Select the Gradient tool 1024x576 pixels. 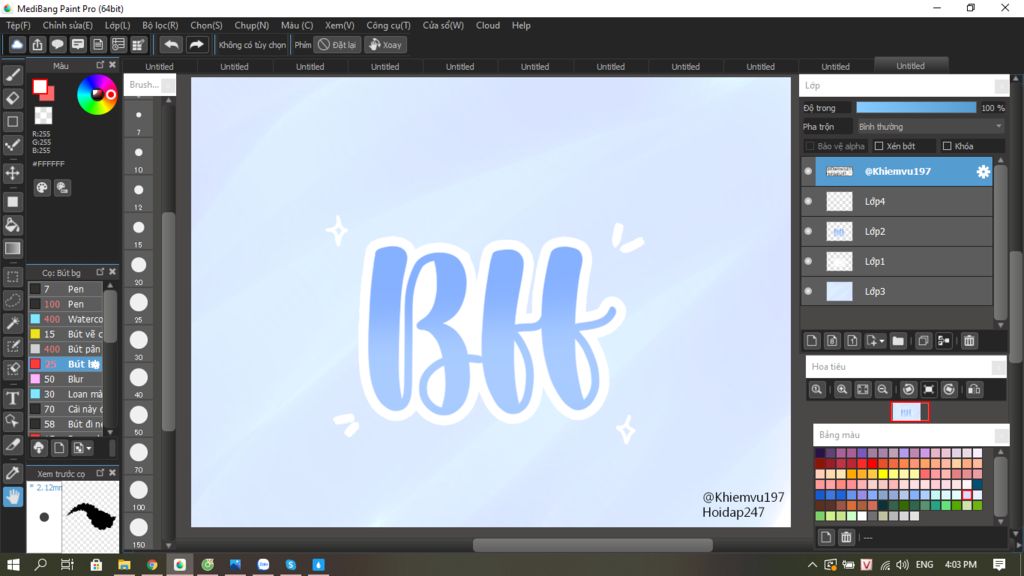point(12,248)
